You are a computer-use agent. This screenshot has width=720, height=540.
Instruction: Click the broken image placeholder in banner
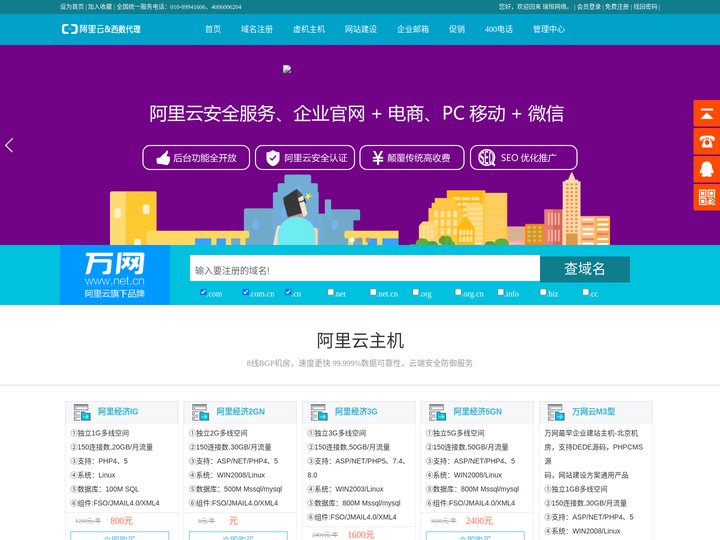(x=287, y=69)
